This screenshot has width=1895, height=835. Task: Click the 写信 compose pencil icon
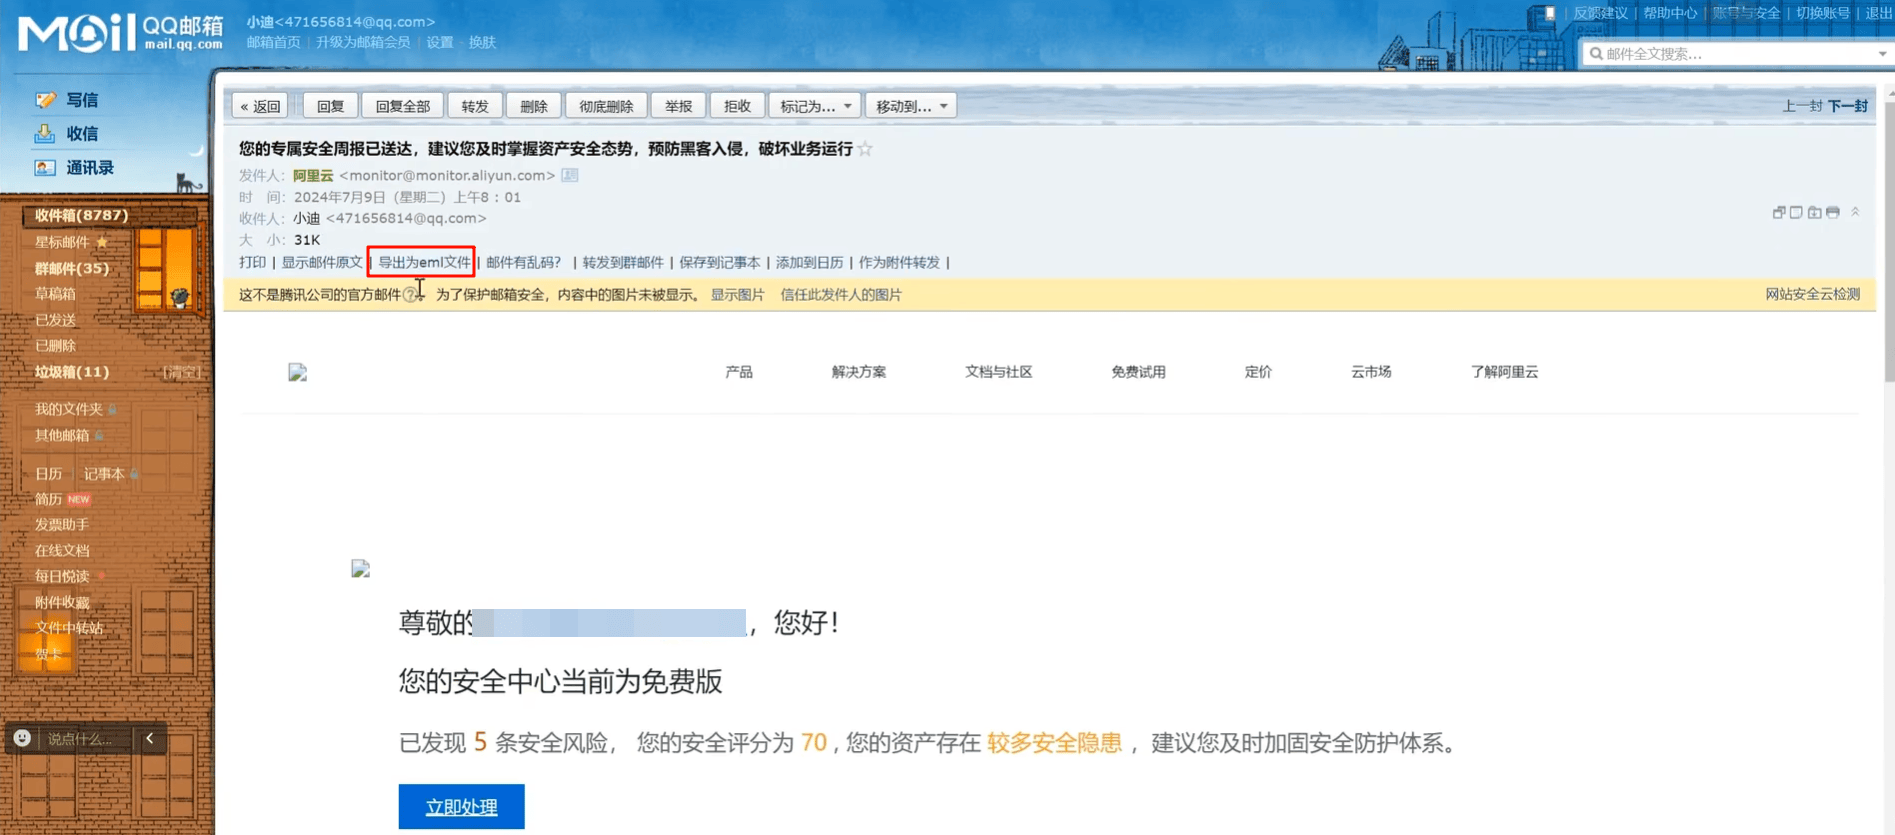click(45, 100)
